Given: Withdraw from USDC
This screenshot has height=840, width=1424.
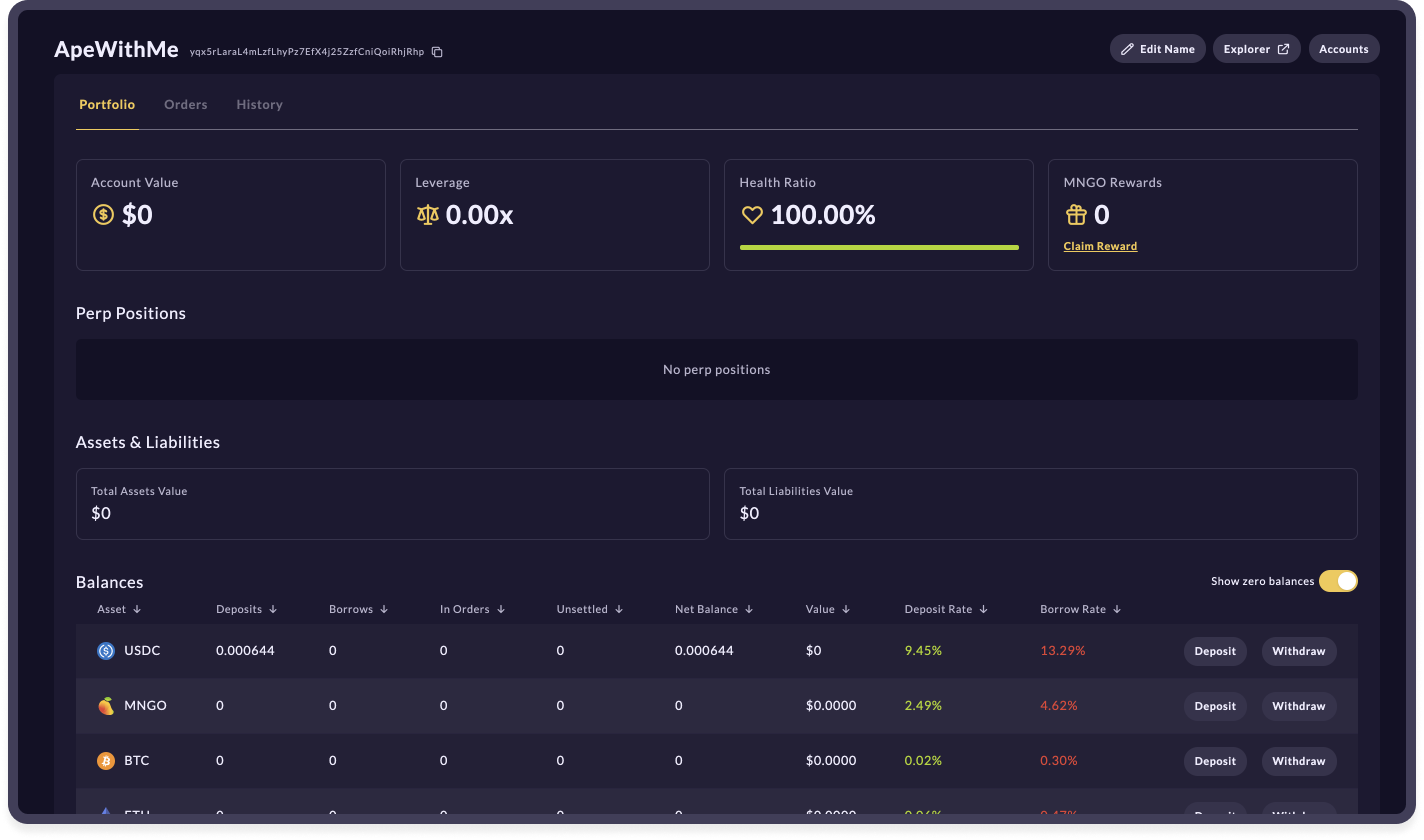Looking at the screenshot, I should click(x=1299, y=651).
